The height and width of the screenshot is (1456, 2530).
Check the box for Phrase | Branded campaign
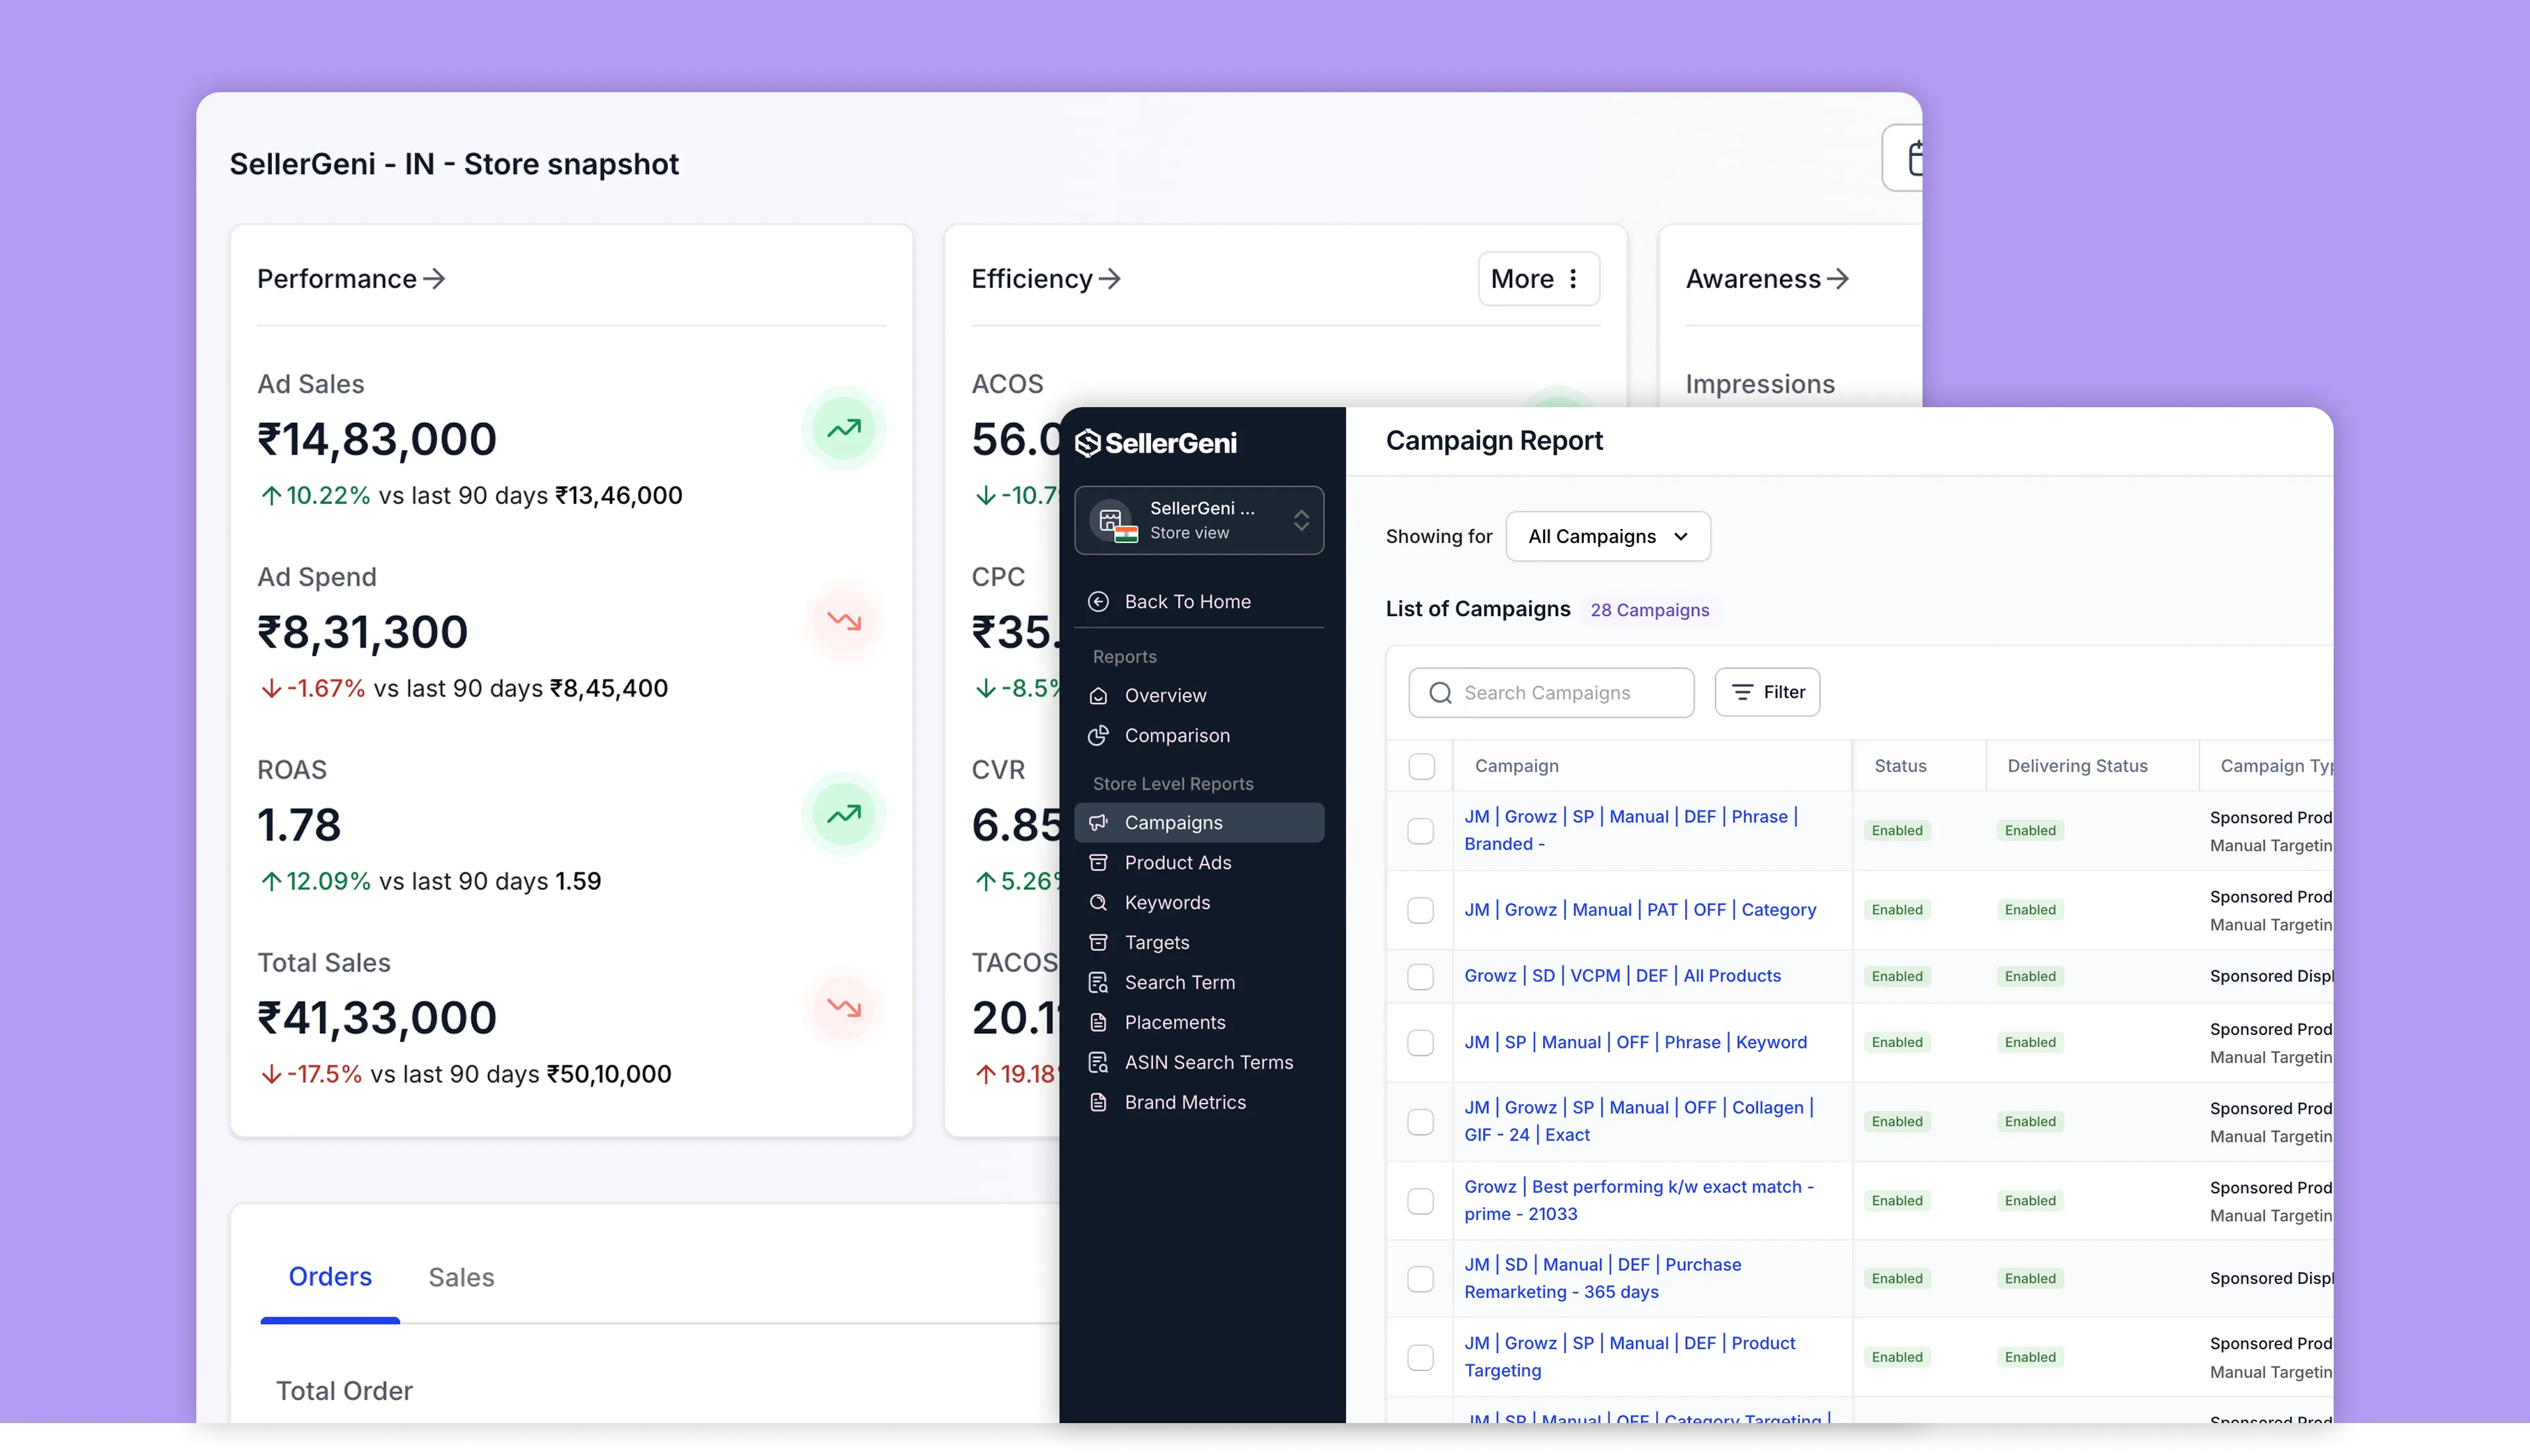coord(1420,832)
